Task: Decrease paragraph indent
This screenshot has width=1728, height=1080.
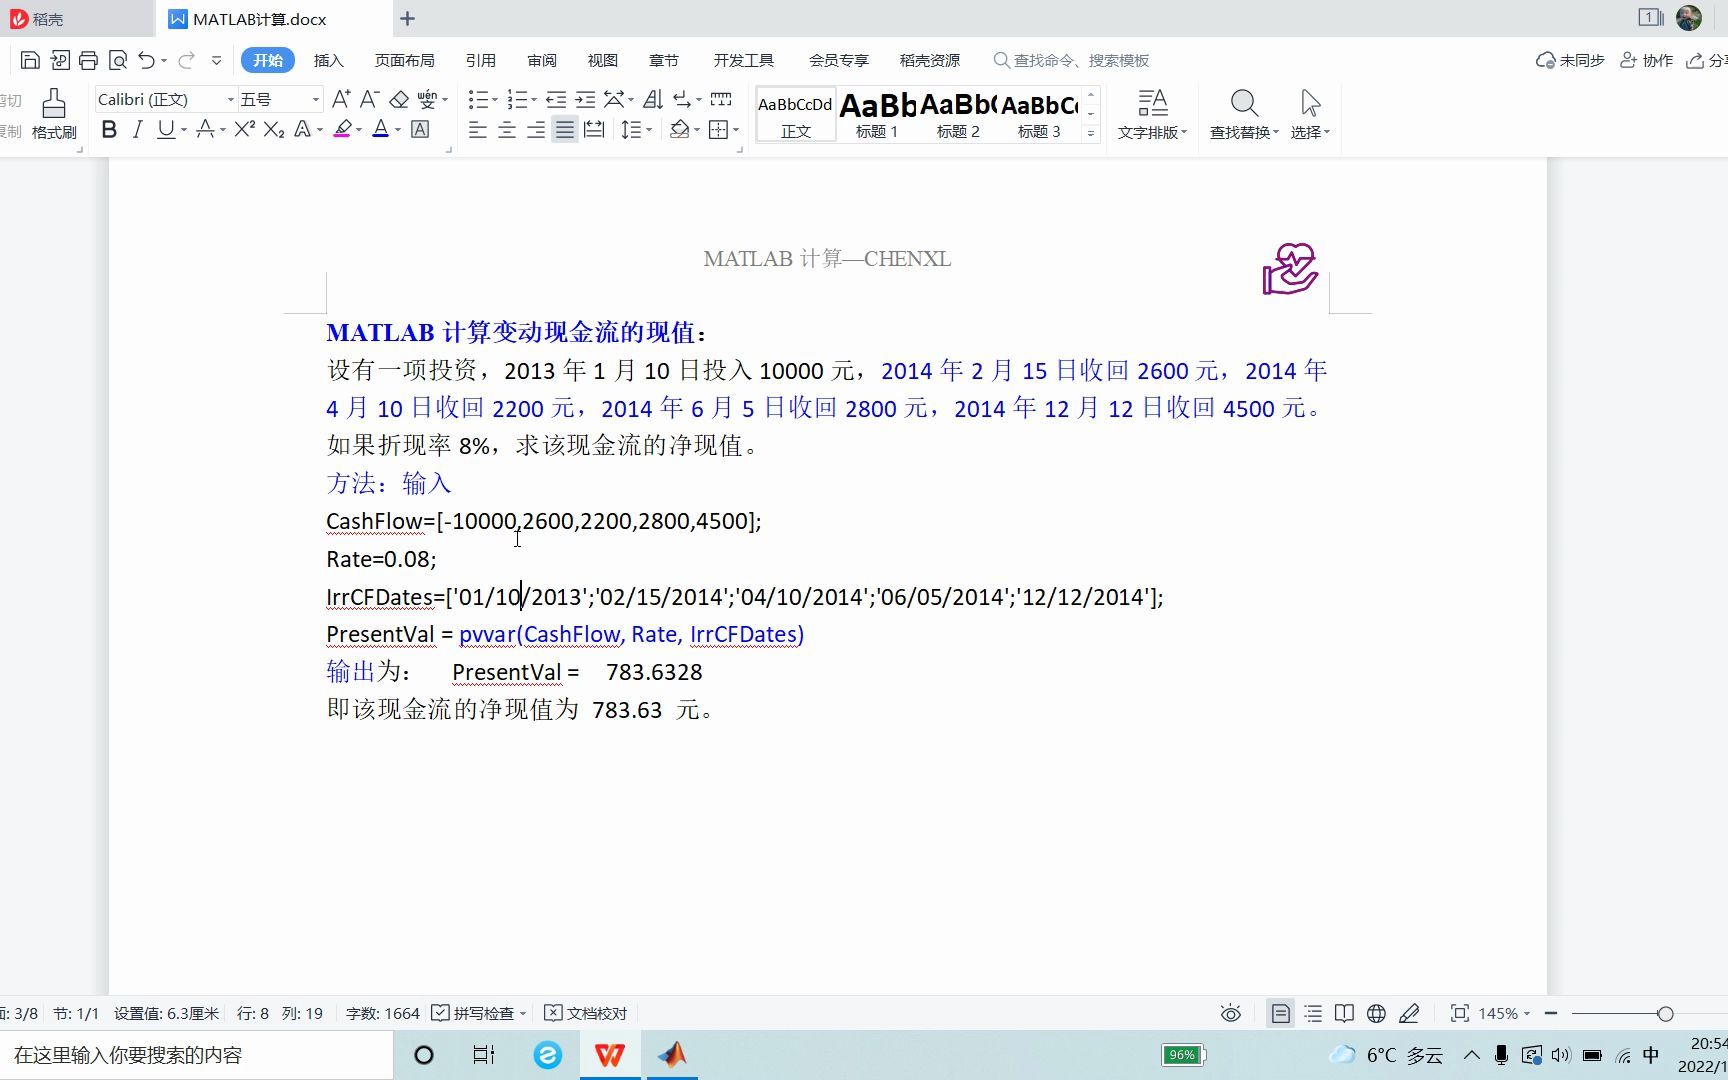Action: pyautogui.click(x=556, y=99)
